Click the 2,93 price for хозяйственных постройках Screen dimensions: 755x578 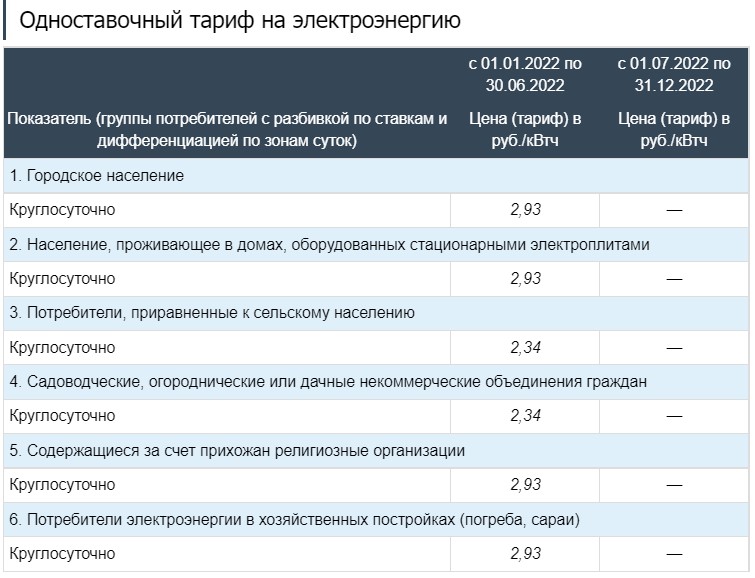pyautogui.click(x=525, y=554)
